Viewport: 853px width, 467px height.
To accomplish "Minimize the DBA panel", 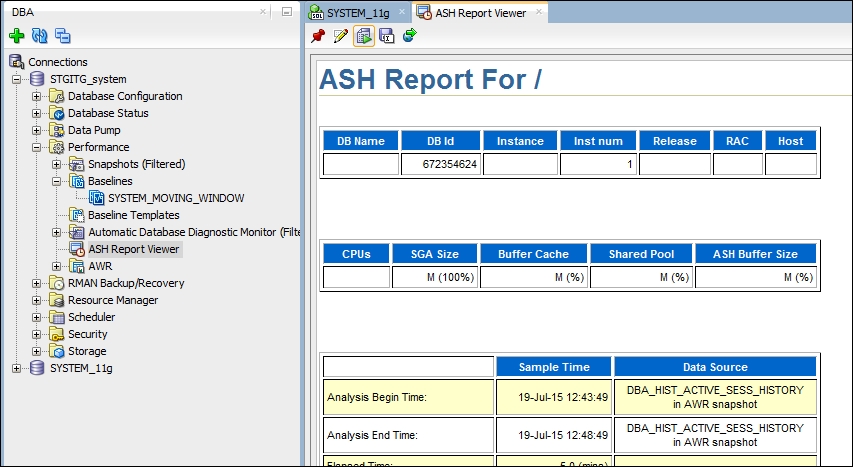I will pyautogui.click(x=287, y=11).
